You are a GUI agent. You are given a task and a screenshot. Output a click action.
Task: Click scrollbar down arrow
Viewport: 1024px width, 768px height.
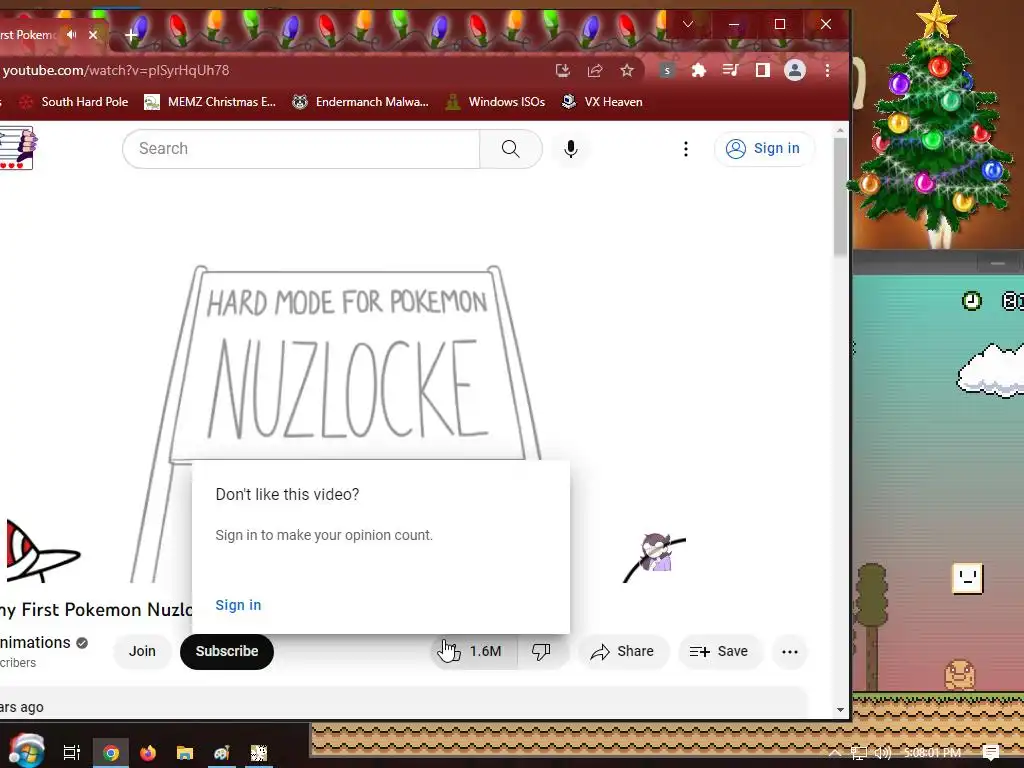tap(840, 710)
